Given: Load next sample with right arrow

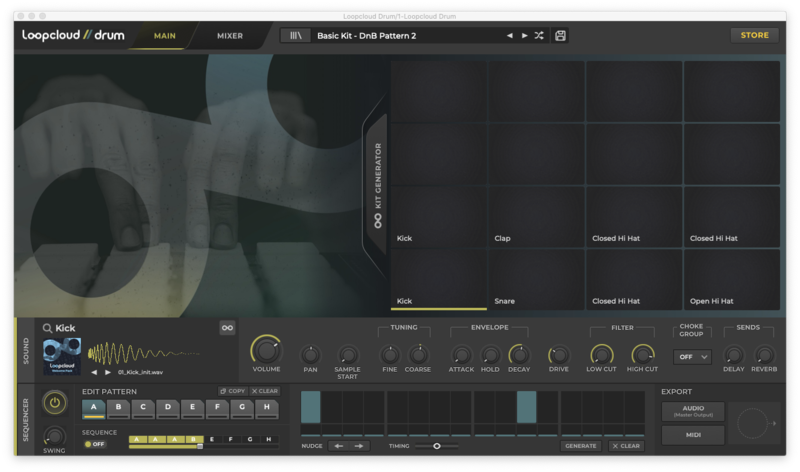Looking at the screenshot, I should [x=108, y=372].
